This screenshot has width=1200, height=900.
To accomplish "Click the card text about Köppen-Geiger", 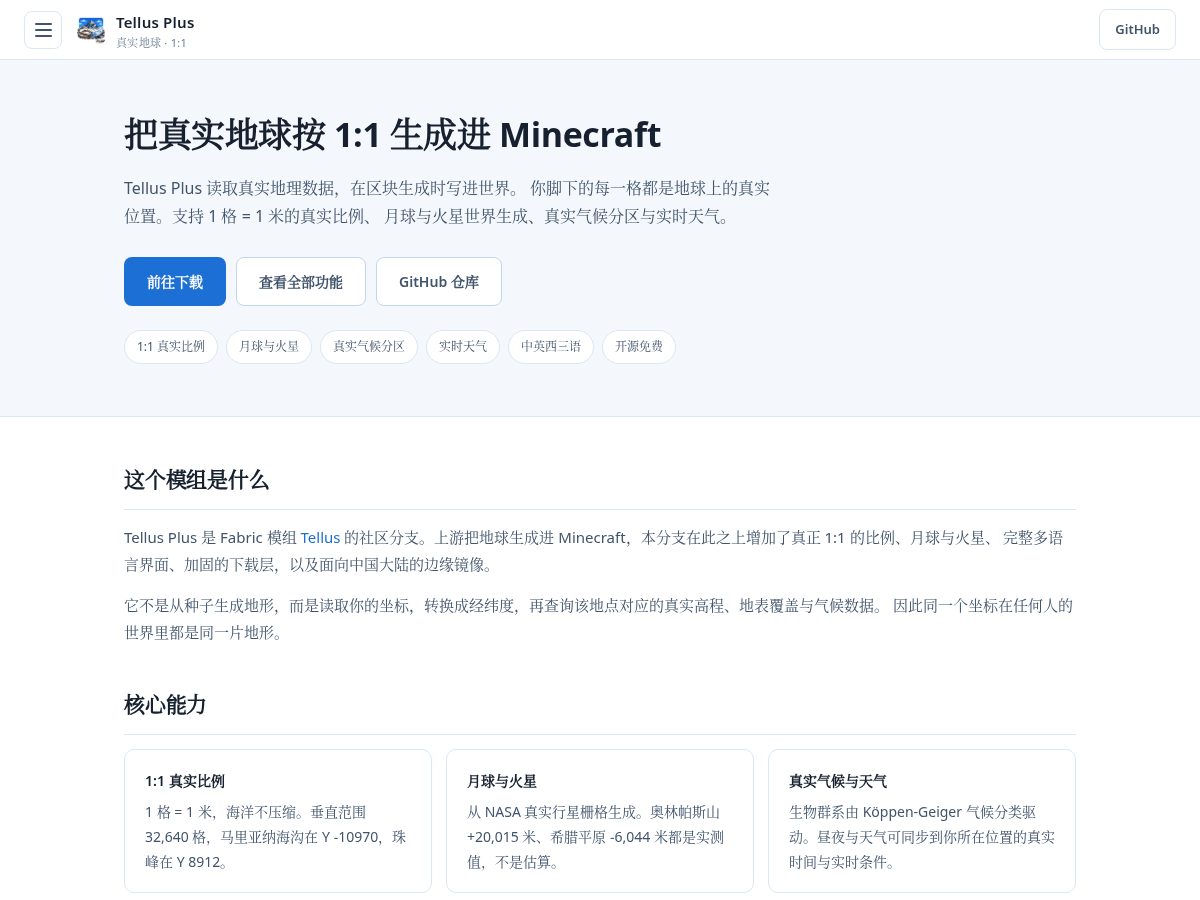I will pyautogui.click(x=921, y=837).
